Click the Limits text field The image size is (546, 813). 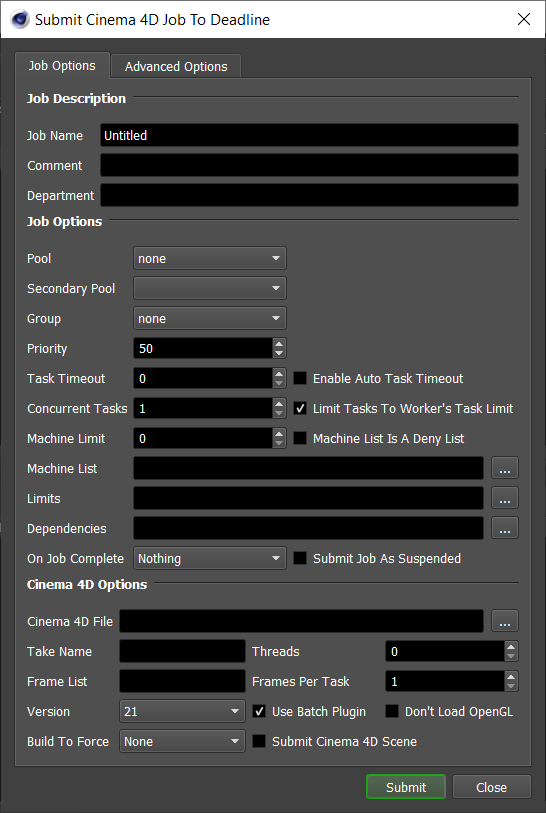pos(309,498)
